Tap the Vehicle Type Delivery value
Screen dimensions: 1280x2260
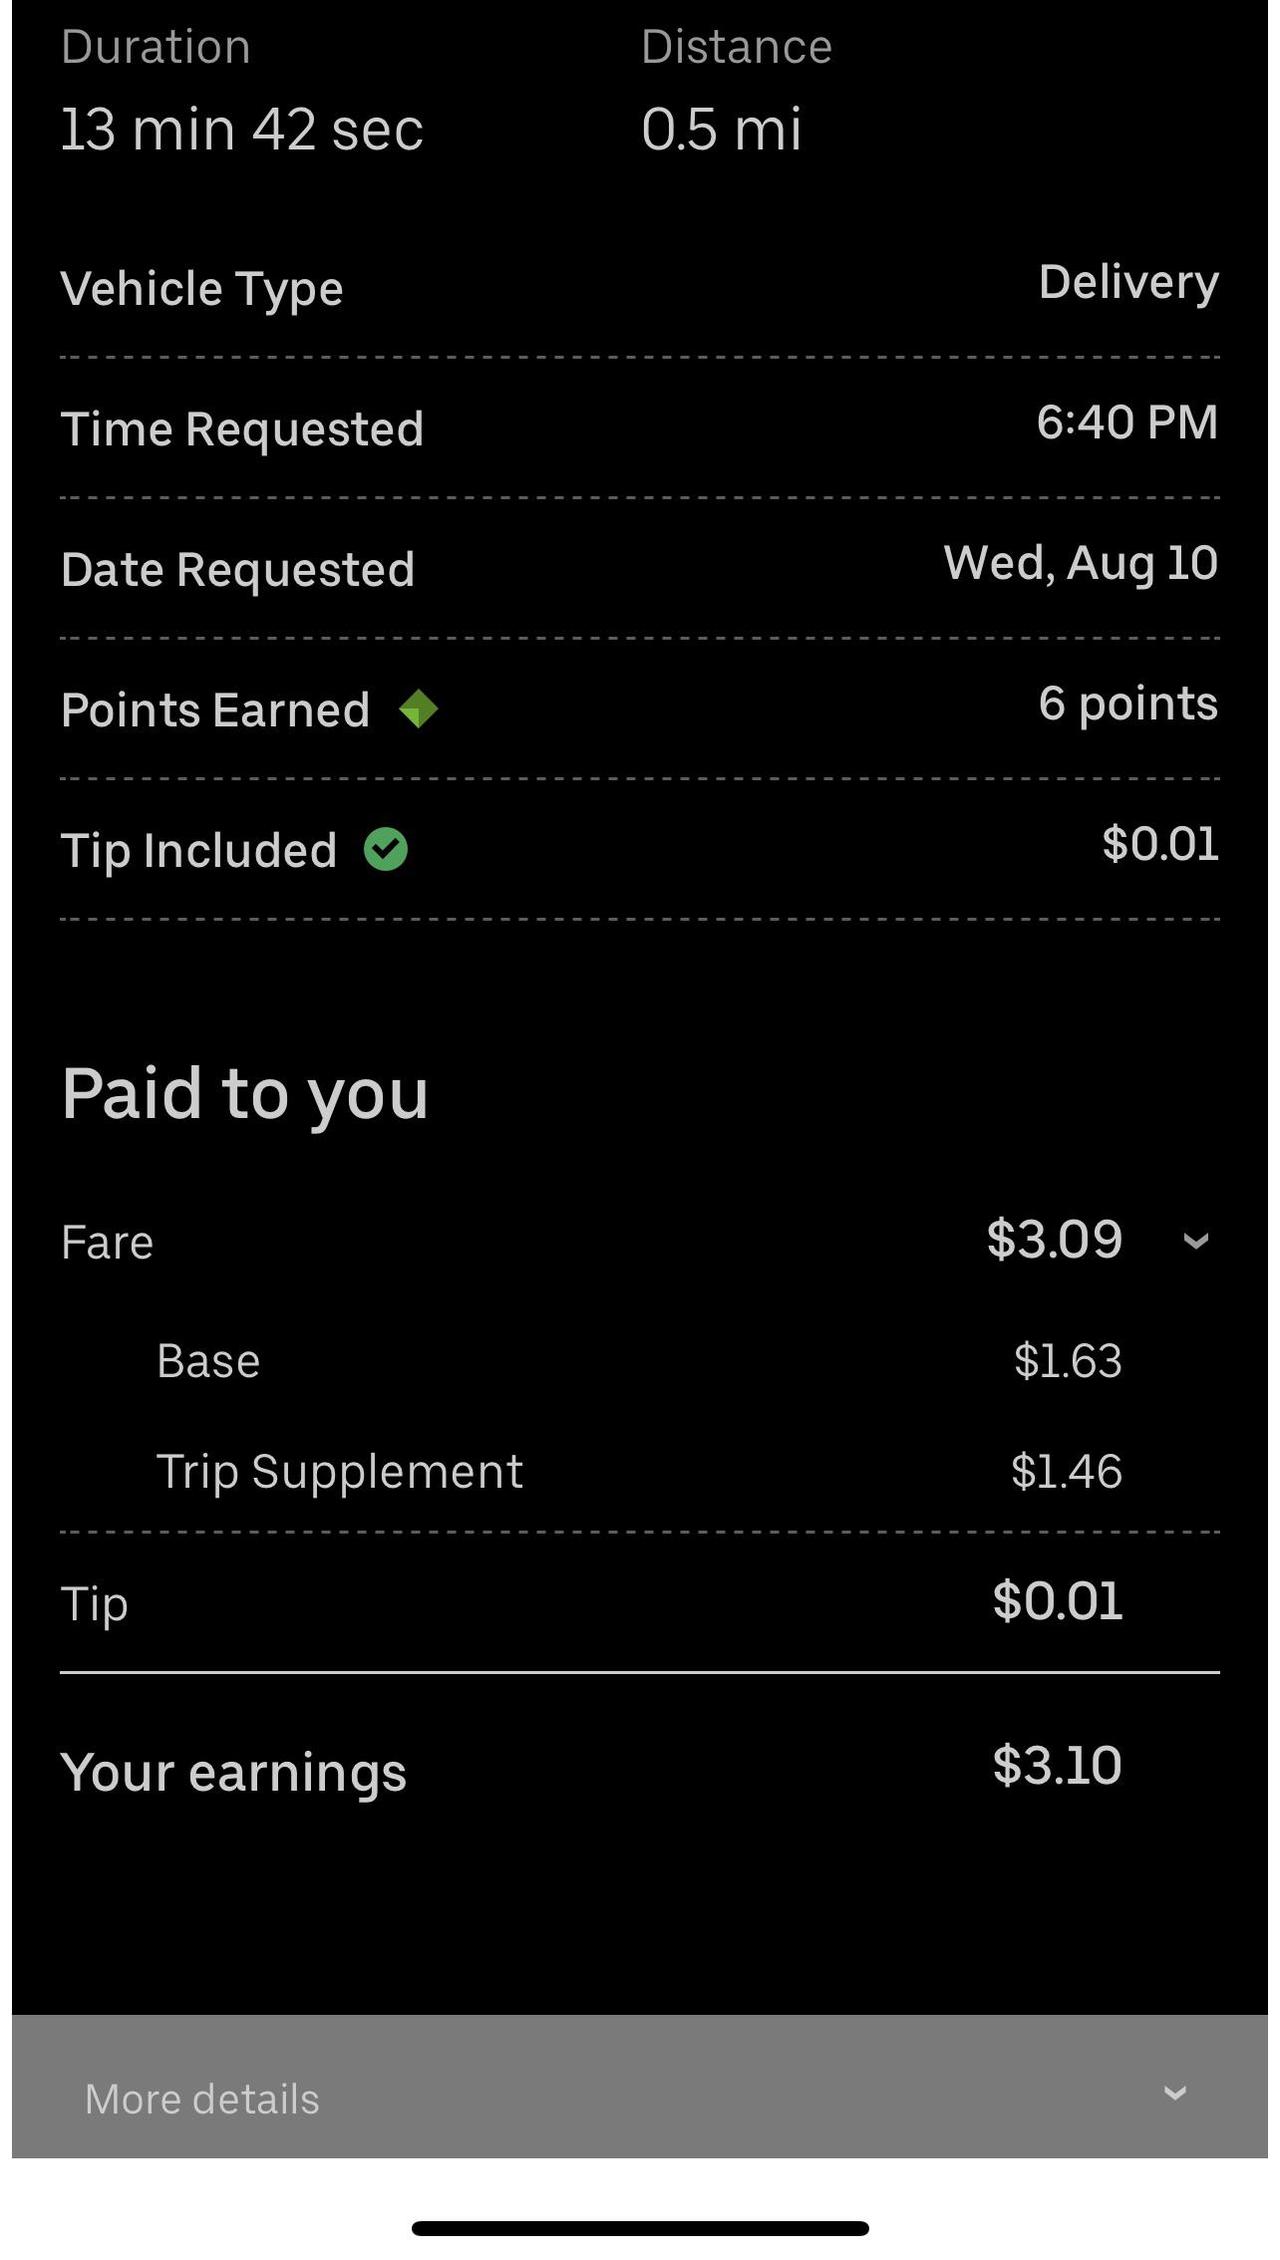pos(1128,282)
